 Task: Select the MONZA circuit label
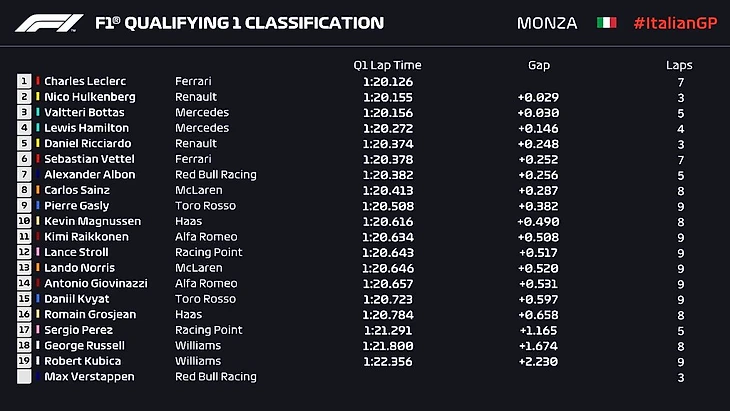pos(547,22)
